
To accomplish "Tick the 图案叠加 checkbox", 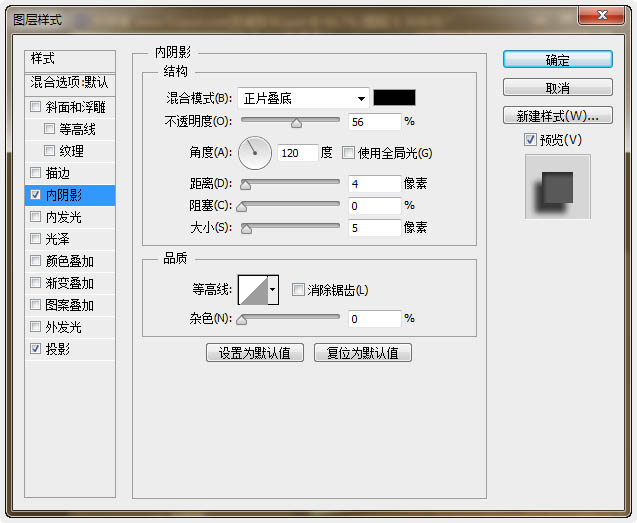I will click(36, 304).
